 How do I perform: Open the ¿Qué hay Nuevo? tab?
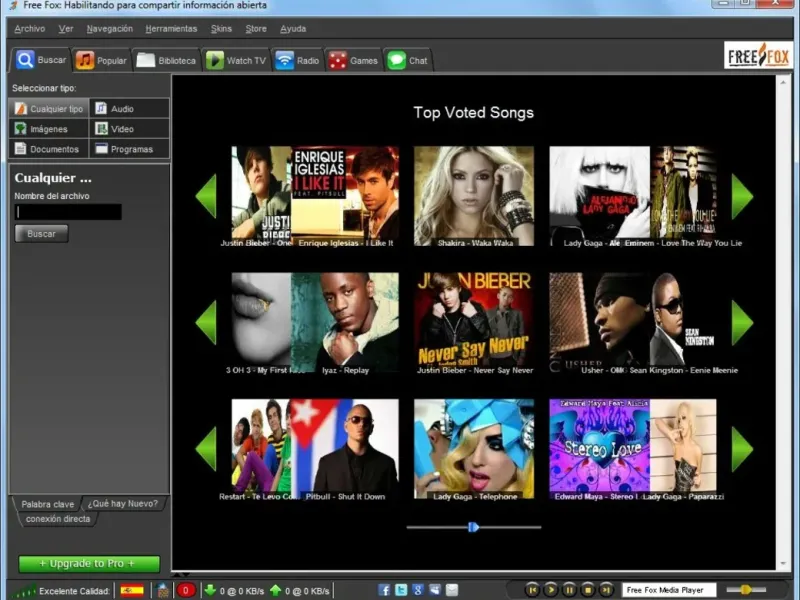click(123, 504)
